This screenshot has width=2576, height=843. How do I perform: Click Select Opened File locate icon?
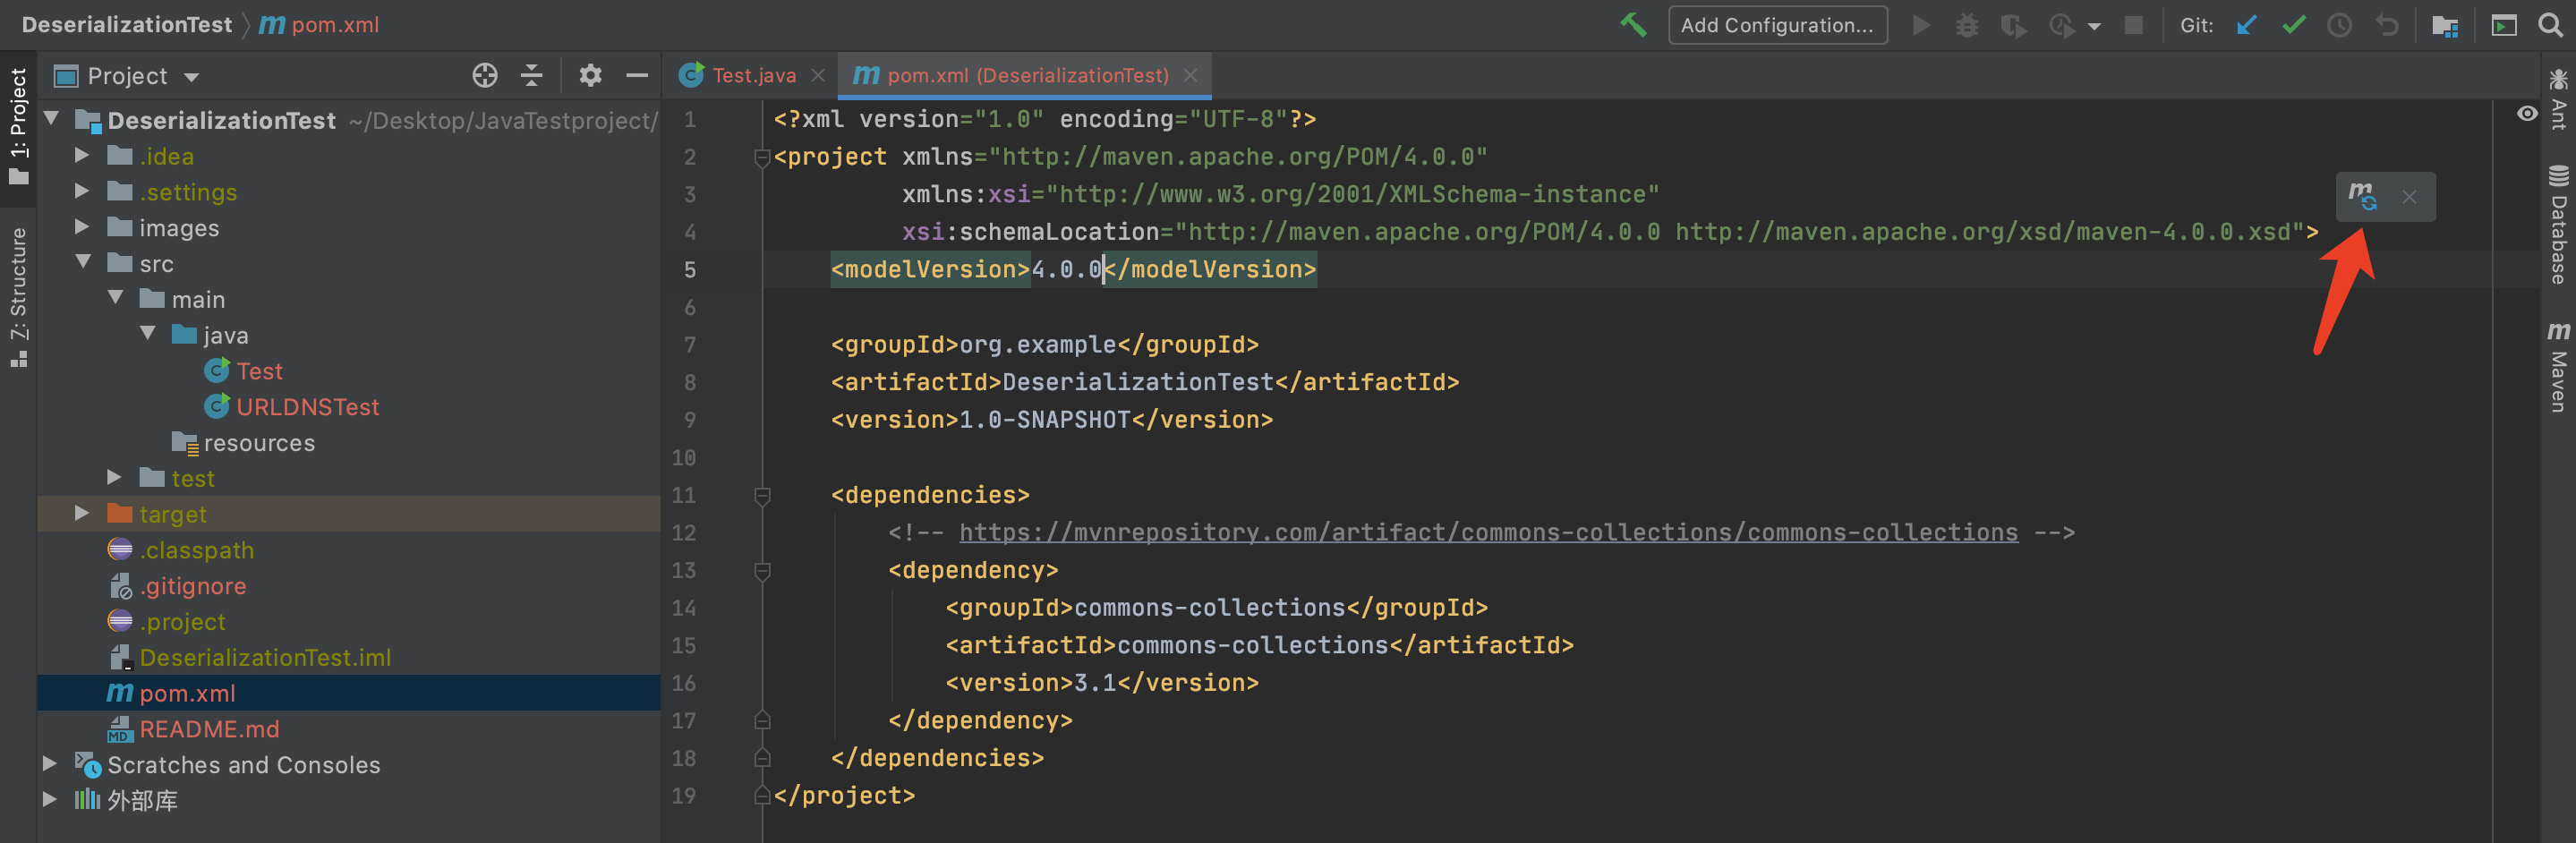click(x=485, y=75)
